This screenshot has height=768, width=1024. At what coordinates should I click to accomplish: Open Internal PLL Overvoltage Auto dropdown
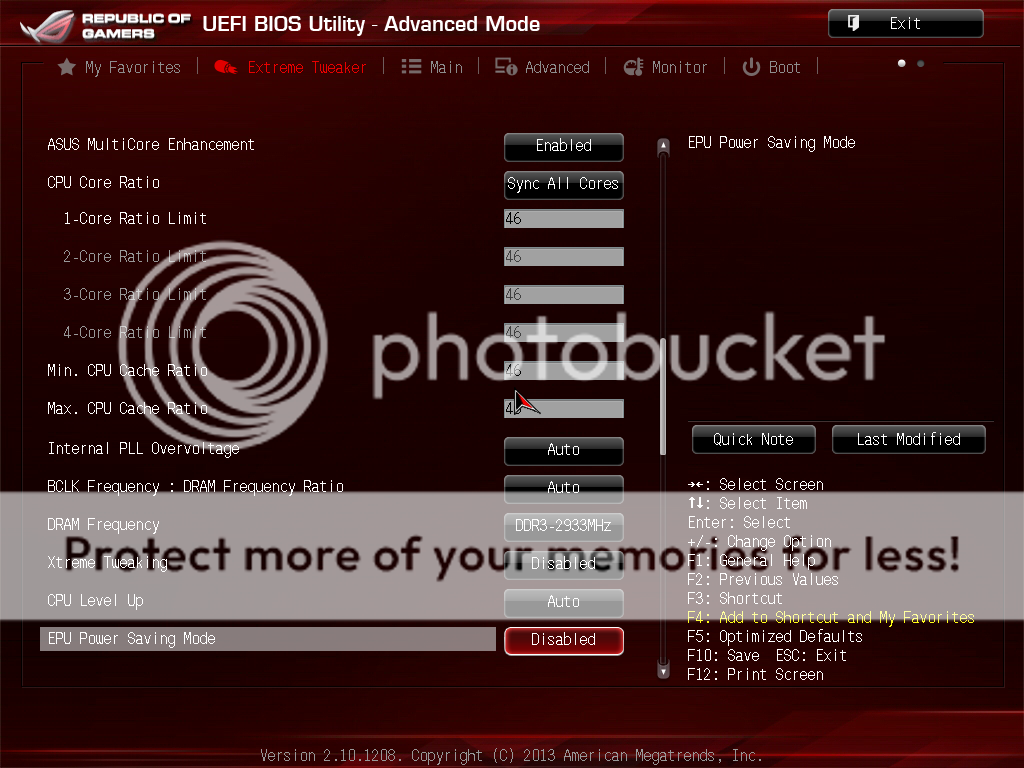(x=563, y=450)
